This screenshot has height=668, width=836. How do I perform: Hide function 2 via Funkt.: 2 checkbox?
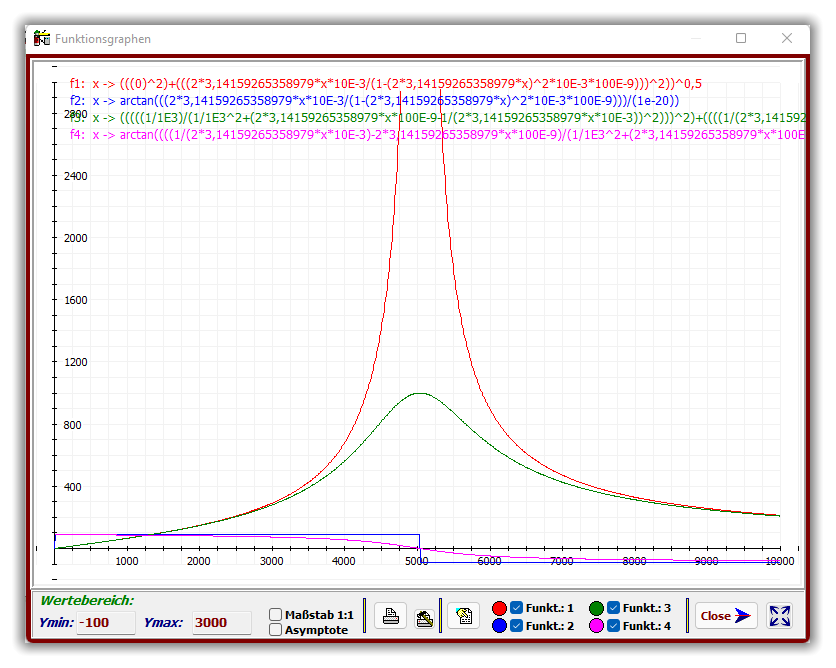(x=517, y=626)
